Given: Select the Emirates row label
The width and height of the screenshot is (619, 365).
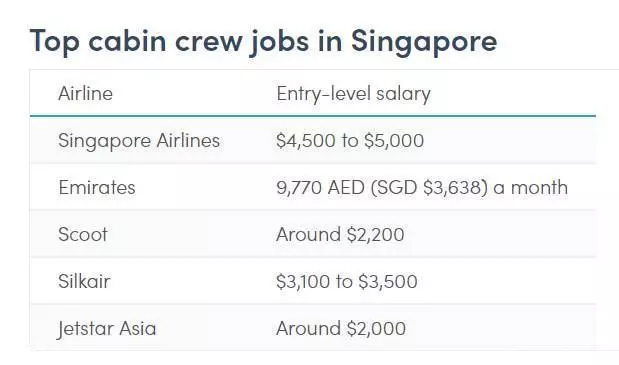Looking at the screenshot, I should 97,187.
